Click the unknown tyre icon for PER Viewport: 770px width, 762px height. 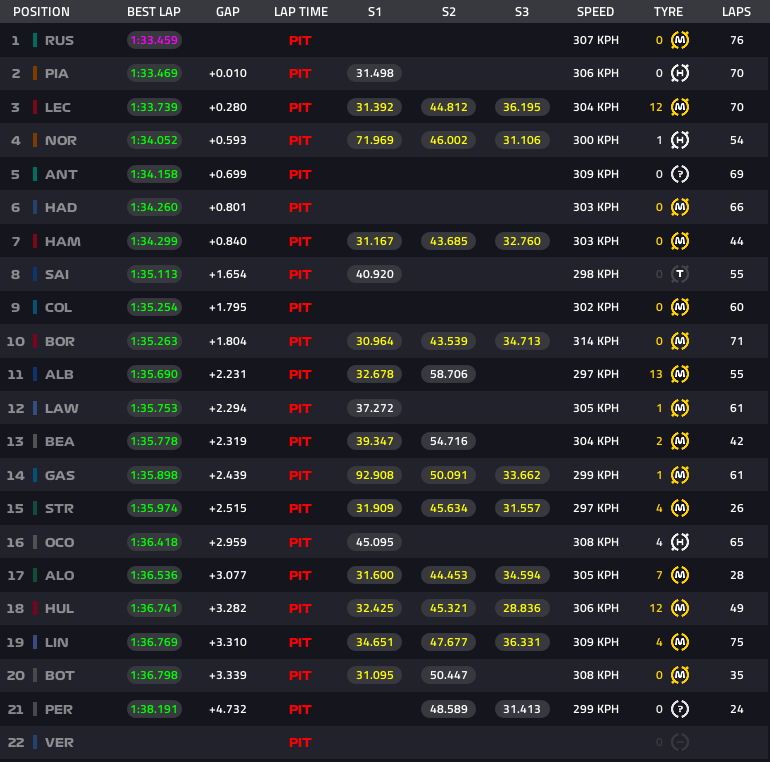680,709
